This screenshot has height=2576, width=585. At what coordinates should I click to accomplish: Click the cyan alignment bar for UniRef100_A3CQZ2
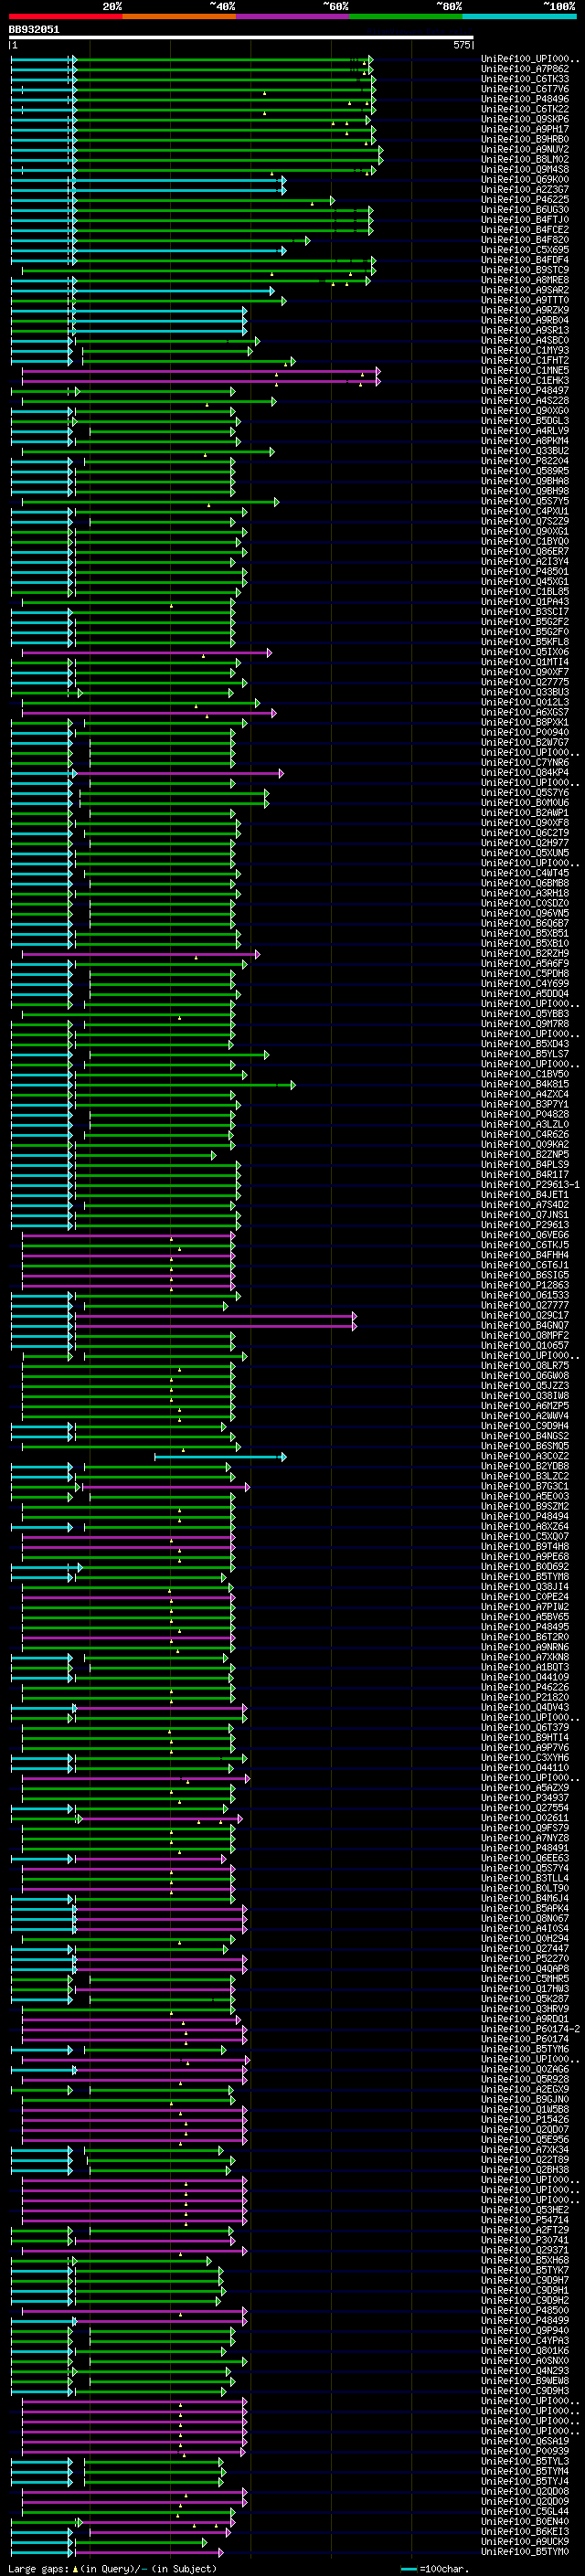coord(220,1457)
